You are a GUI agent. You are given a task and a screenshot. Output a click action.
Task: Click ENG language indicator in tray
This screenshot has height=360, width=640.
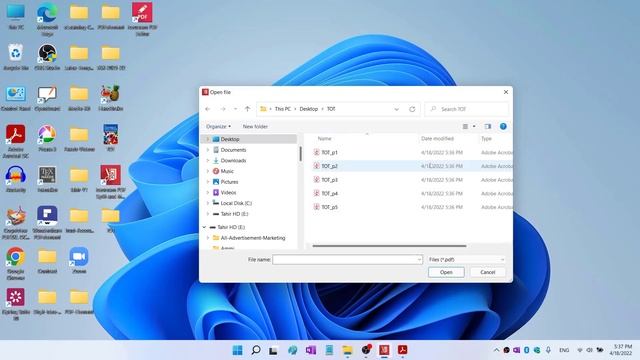tap(564, 350)
